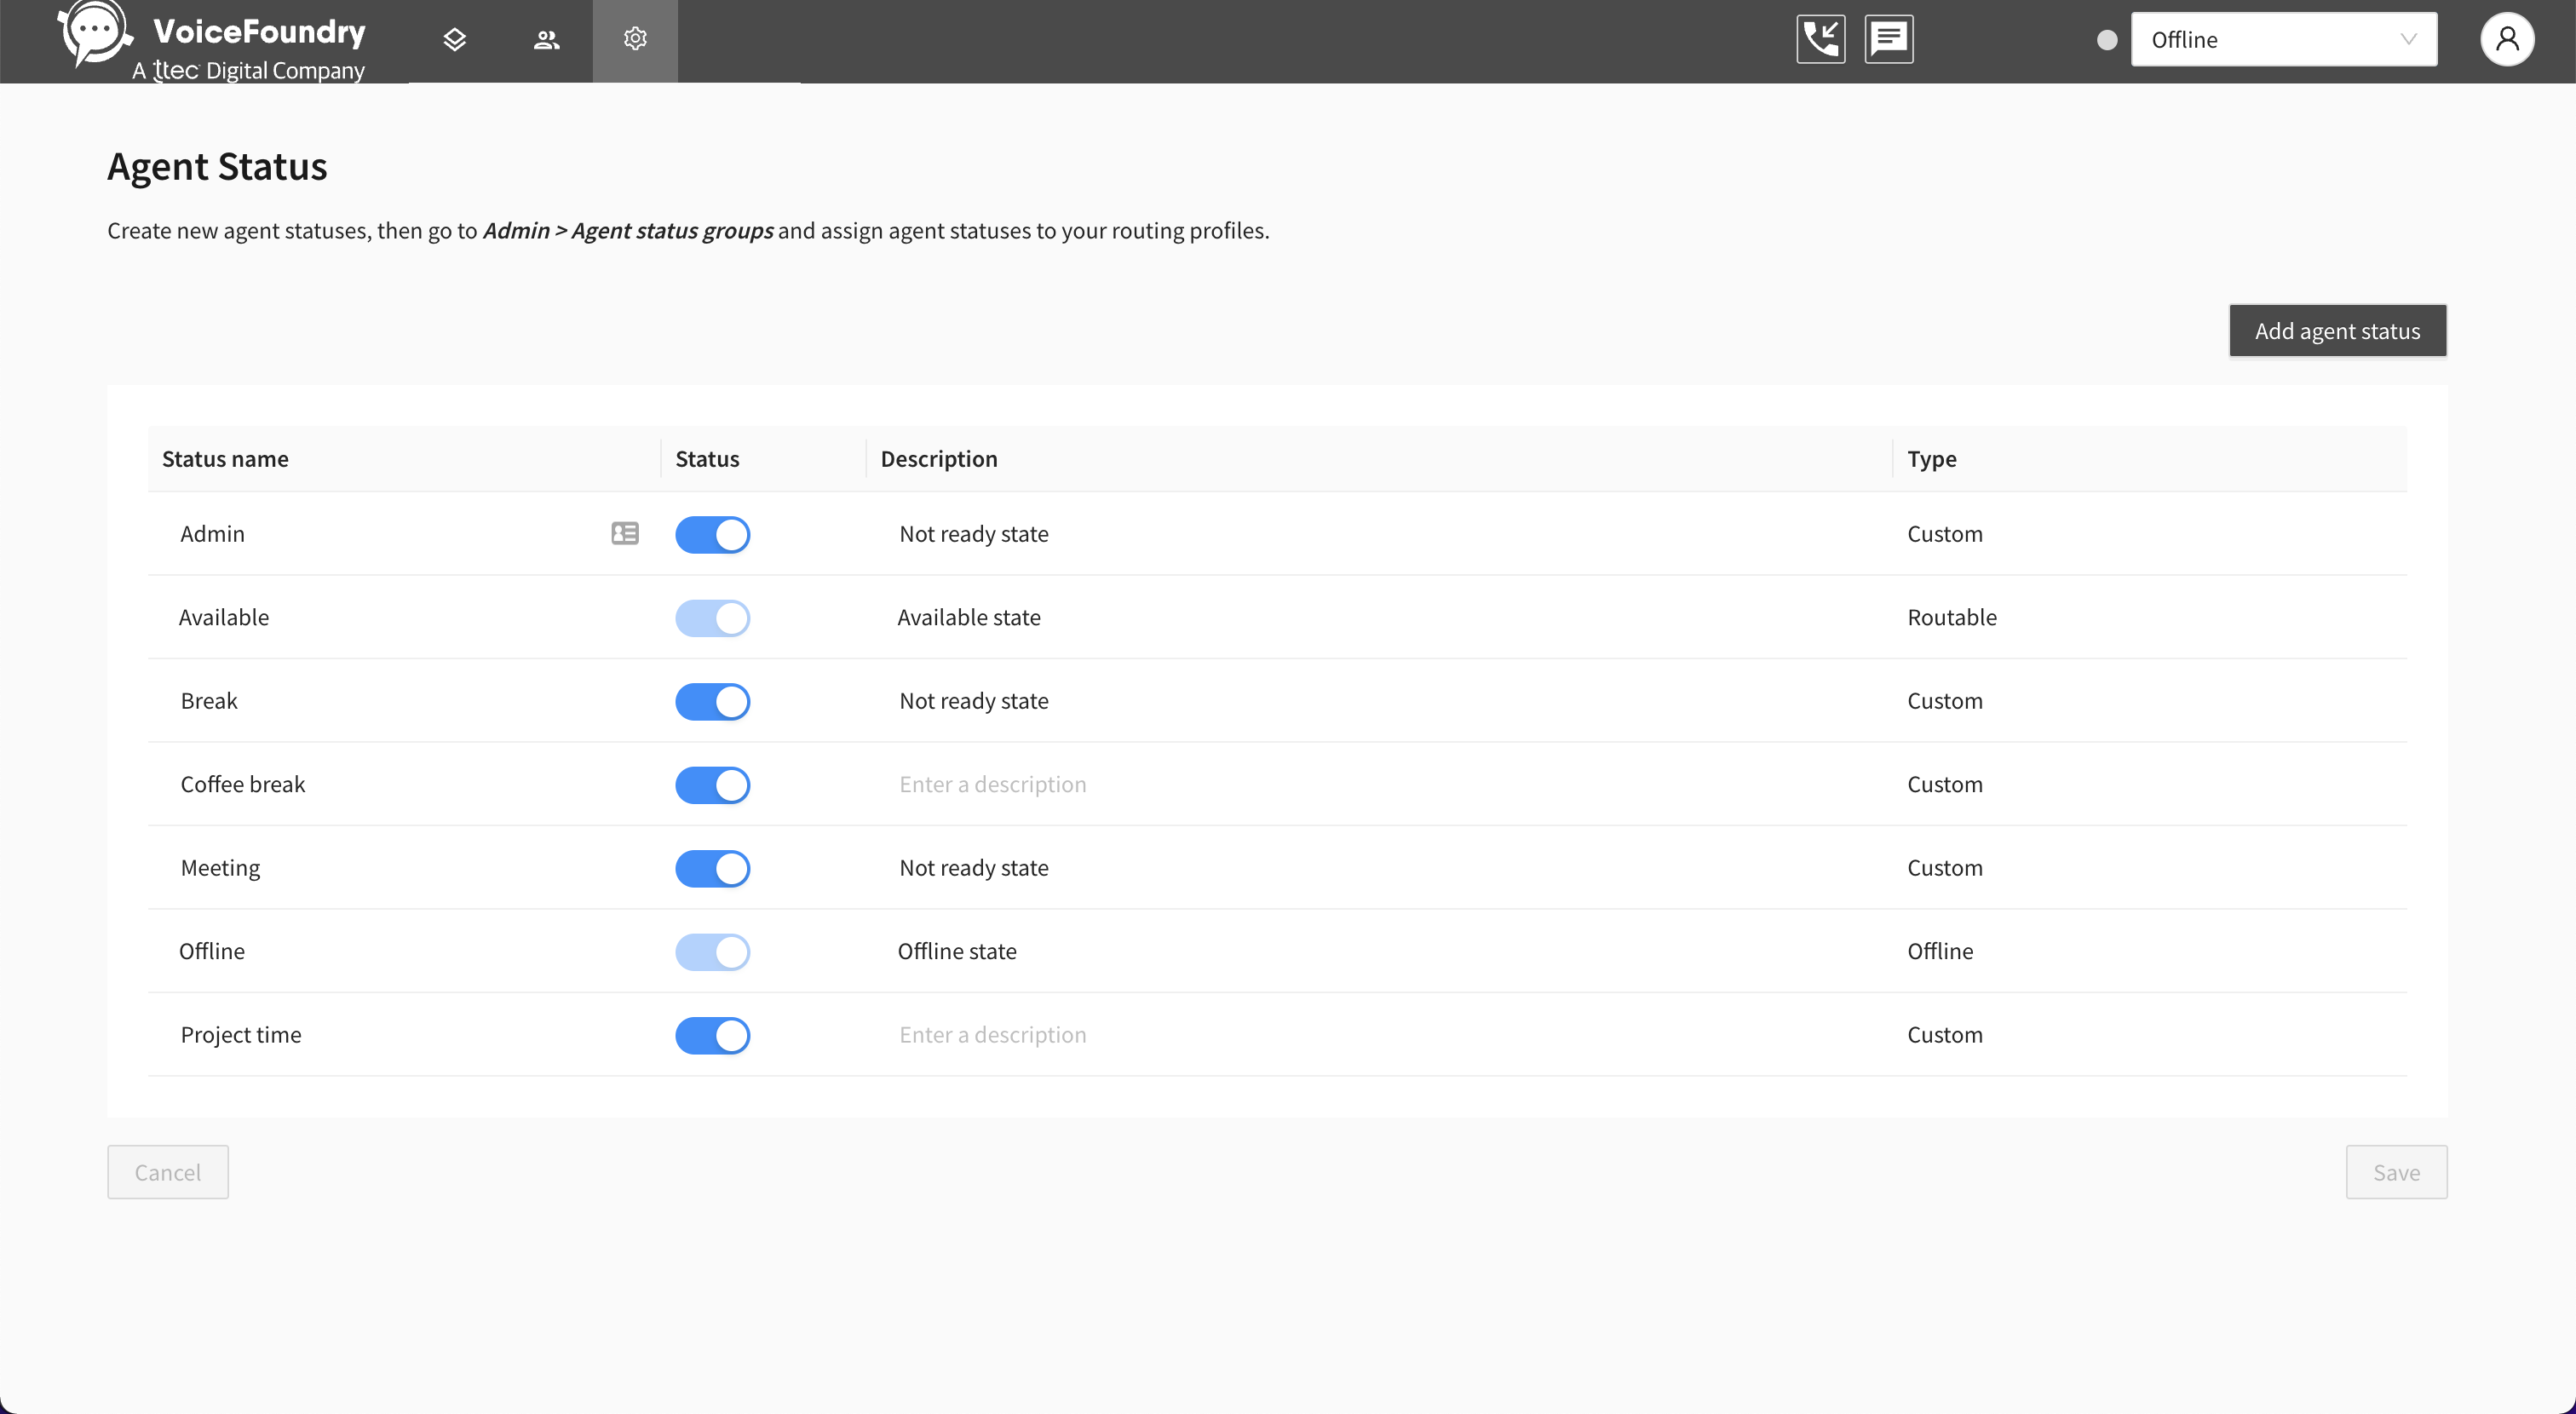The width and height of the screenshot is (2576, 1414).
Task: Click the contact card icon in Admin row
Action: pyautogui.click(x=625, y=533)
